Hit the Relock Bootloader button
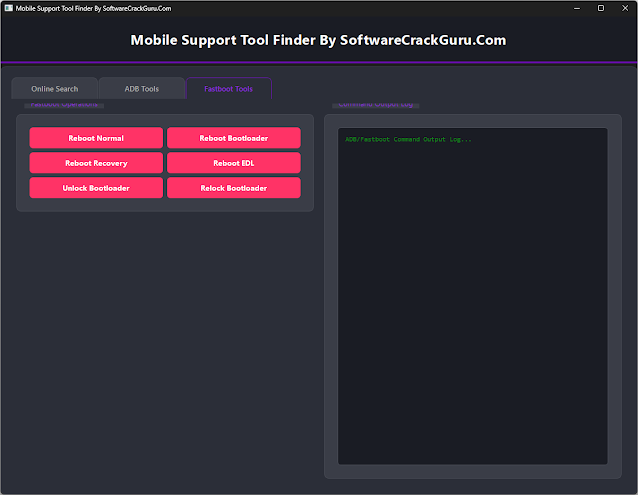The height and width of the screenshot is (495, 638). [x=233, y=187]
